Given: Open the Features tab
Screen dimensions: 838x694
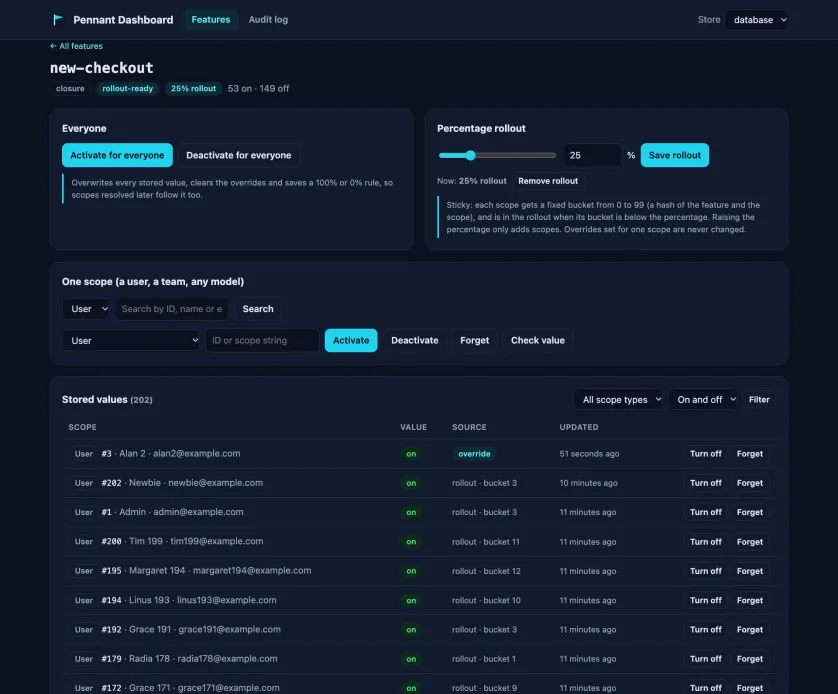Looking at the screenshot, I should pos(211,20).
